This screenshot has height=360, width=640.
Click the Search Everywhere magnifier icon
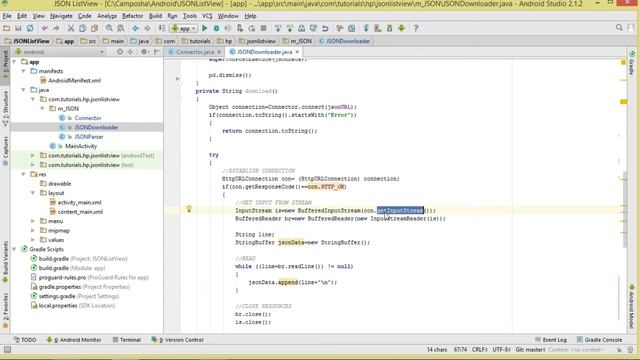[x=619, y=28]
